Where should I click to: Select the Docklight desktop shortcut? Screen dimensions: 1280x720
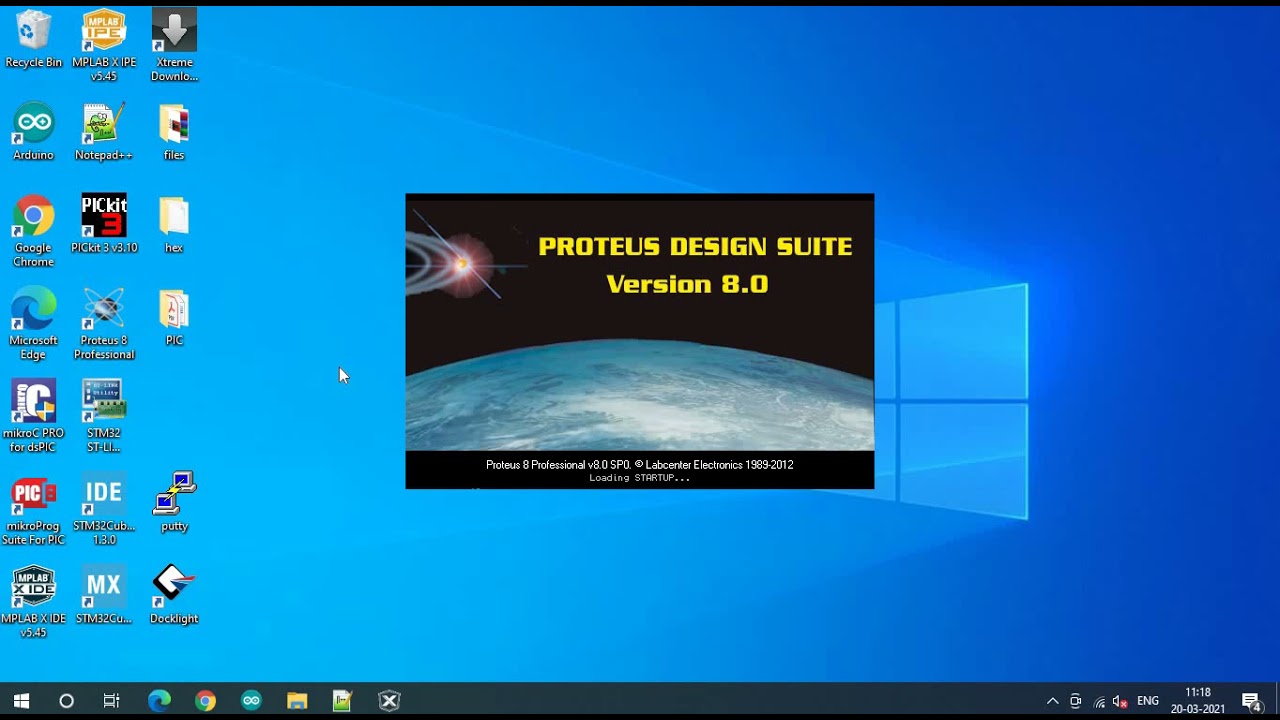coord(174,595)
